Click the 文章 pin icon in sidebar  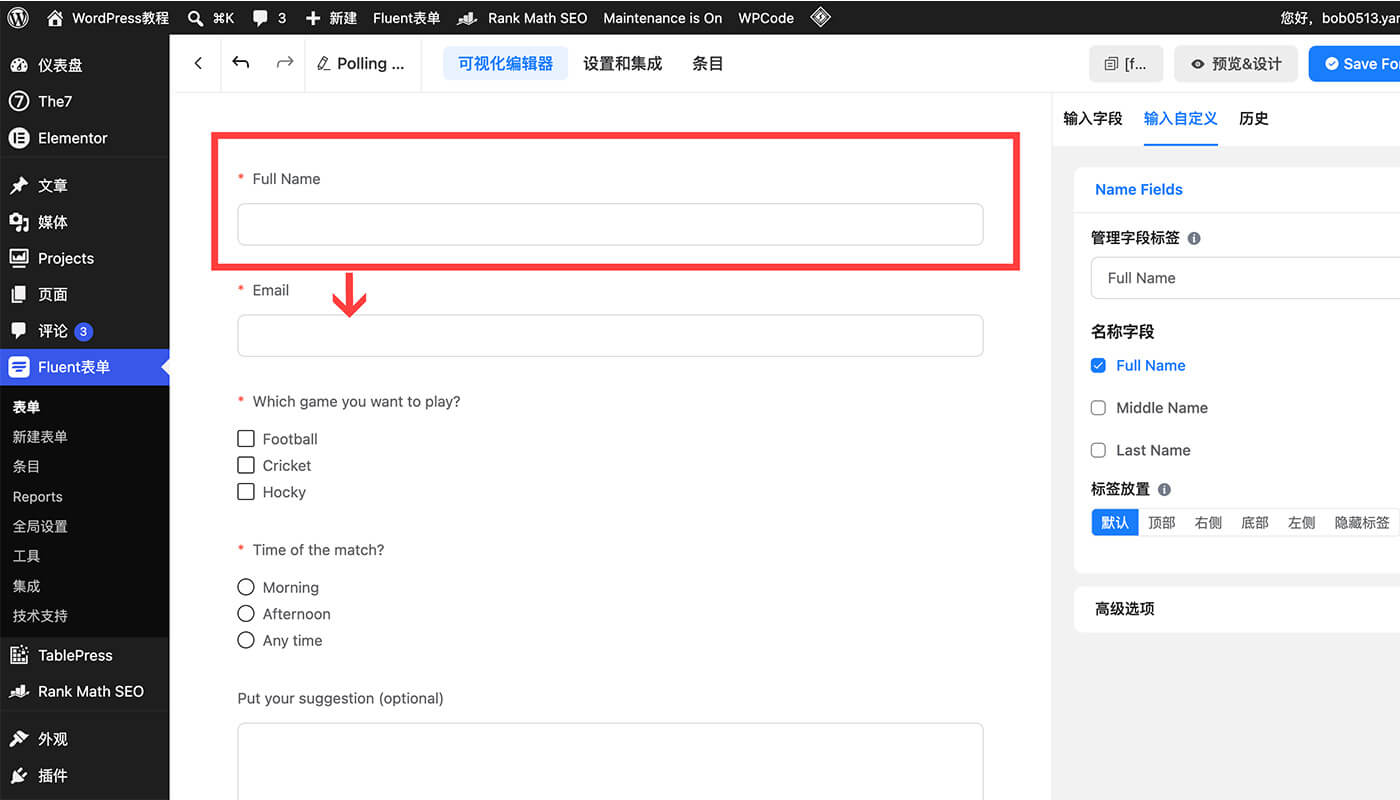coord(19,185)
